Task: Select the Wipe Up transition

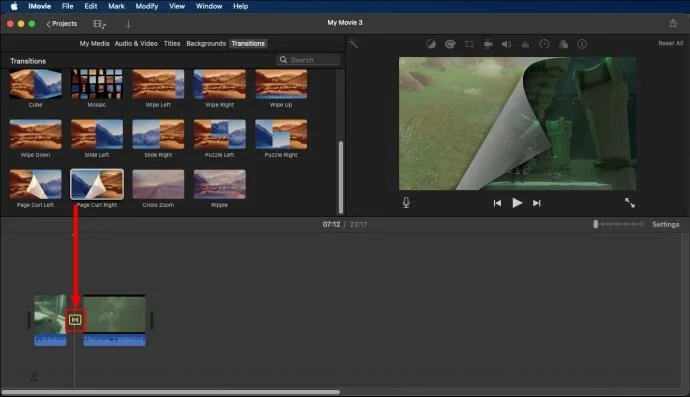Action: [x=281, y=84]
